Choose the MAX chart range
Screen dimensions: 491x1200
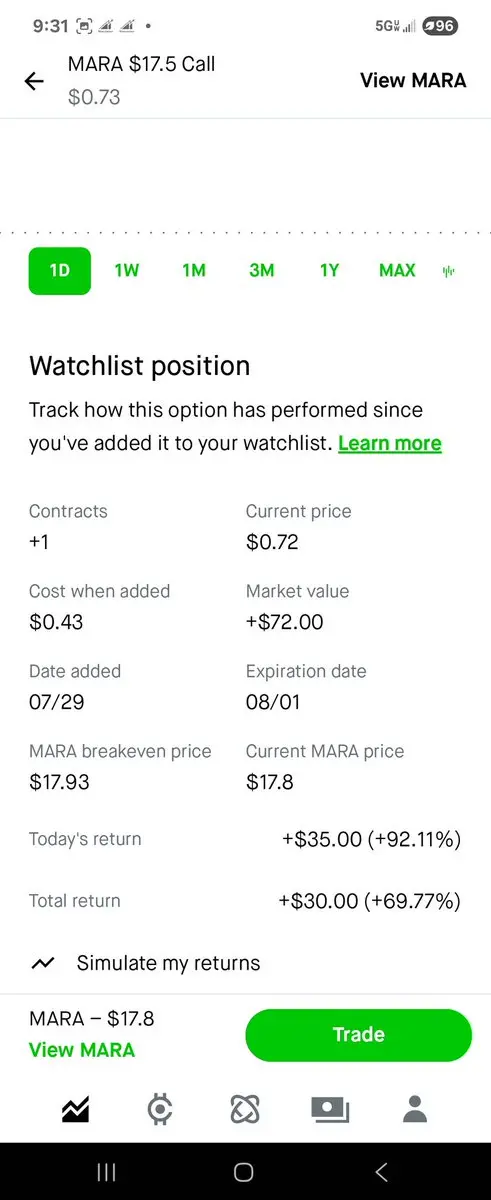pos(397,271)
